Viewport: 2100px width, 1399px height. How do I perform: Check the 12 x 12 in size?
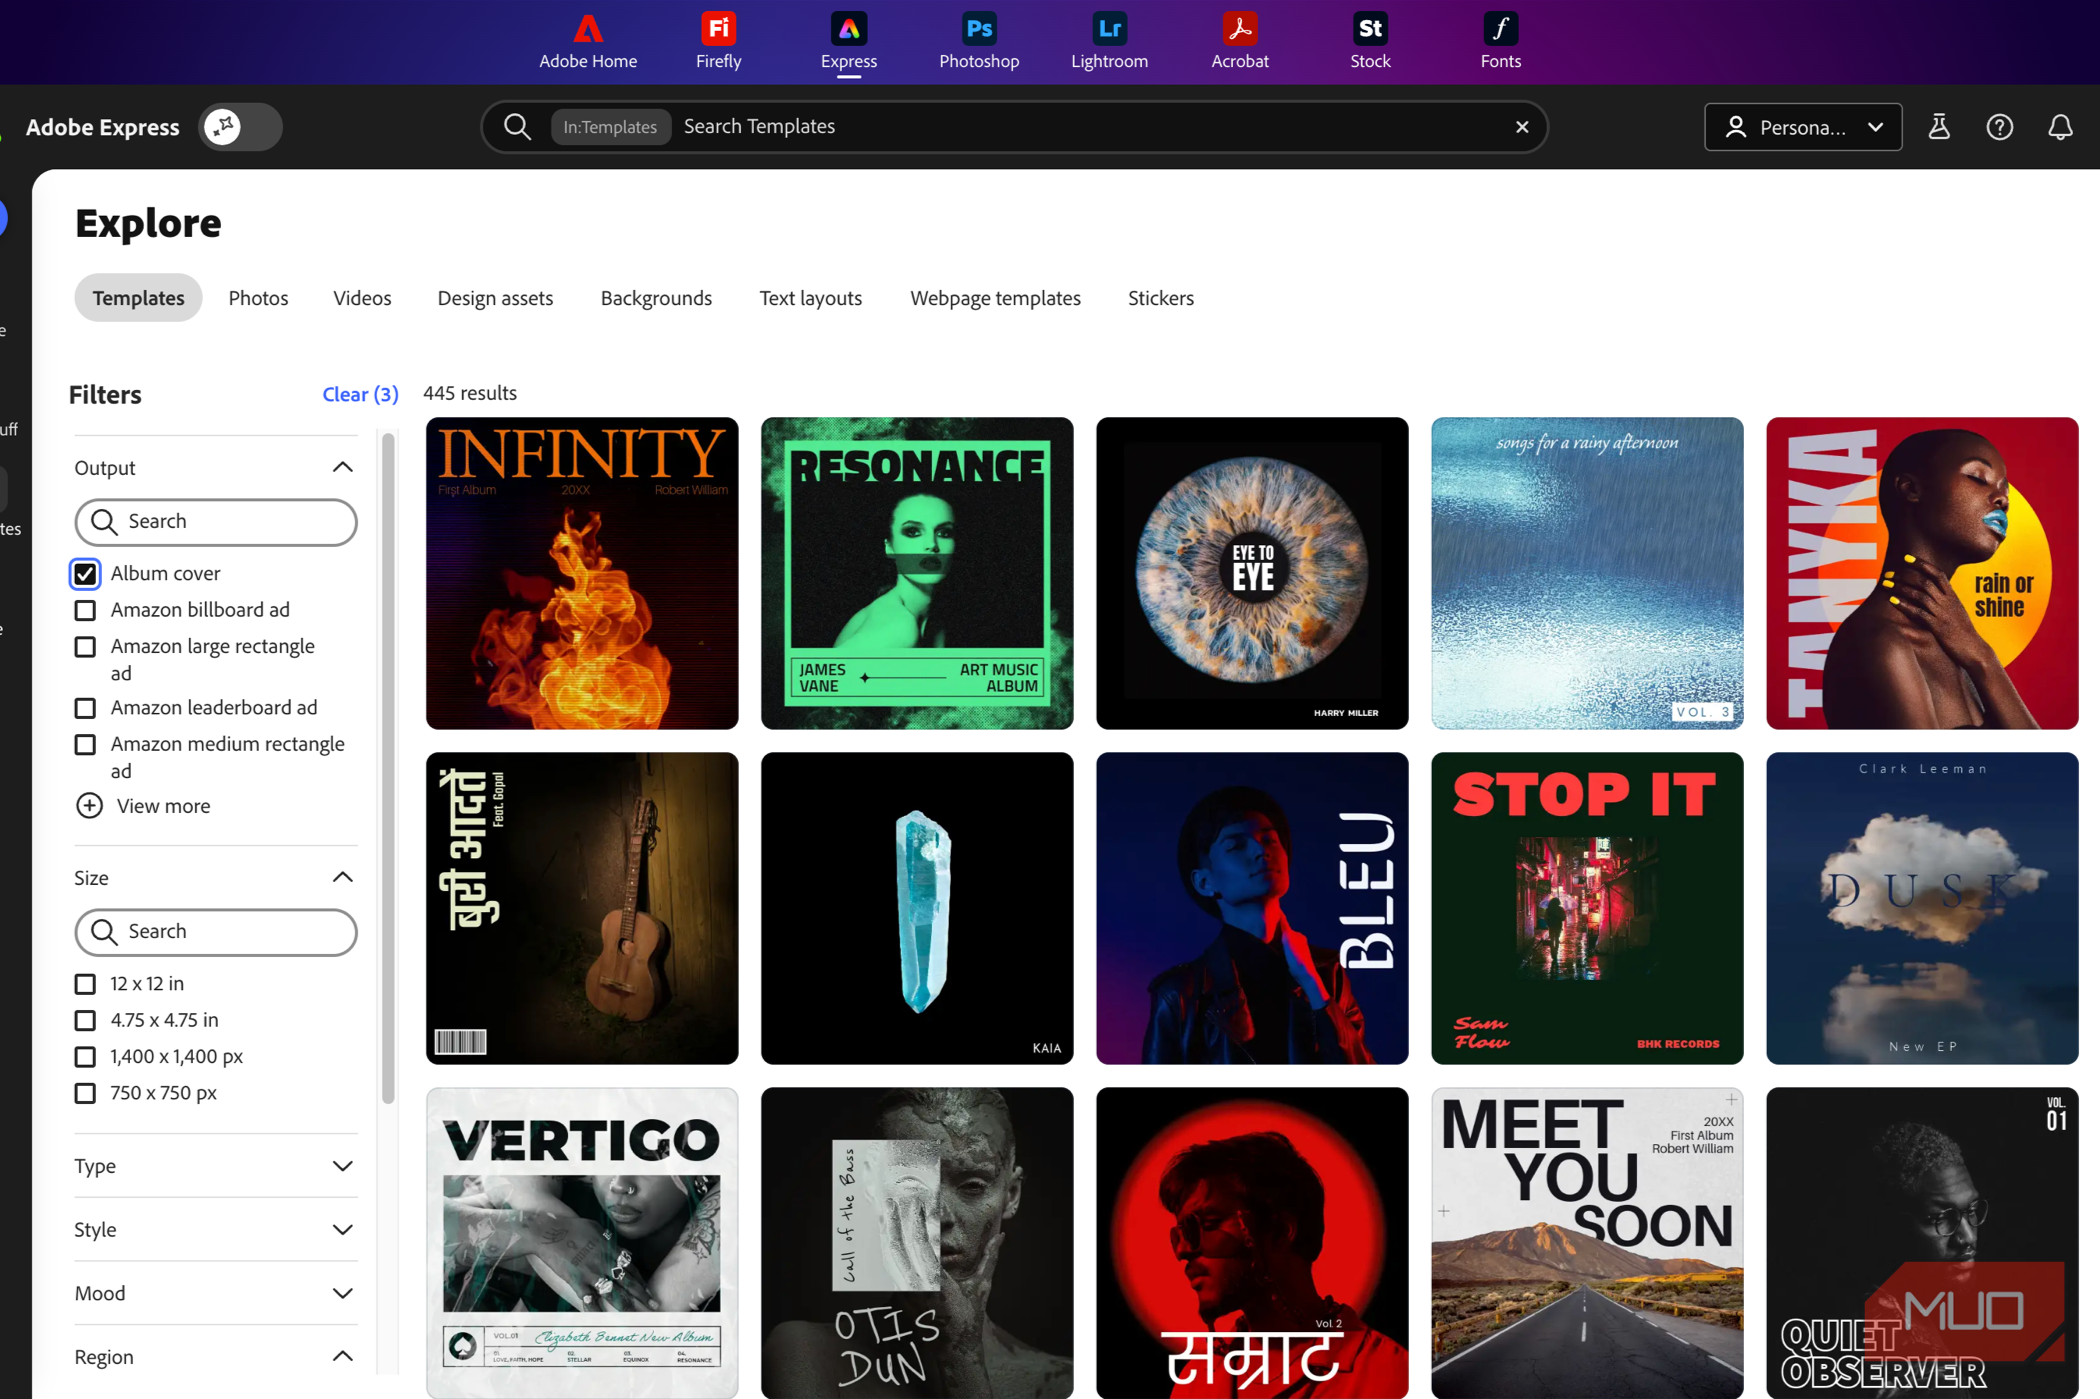pyautogui.click(x=85, y=984)
